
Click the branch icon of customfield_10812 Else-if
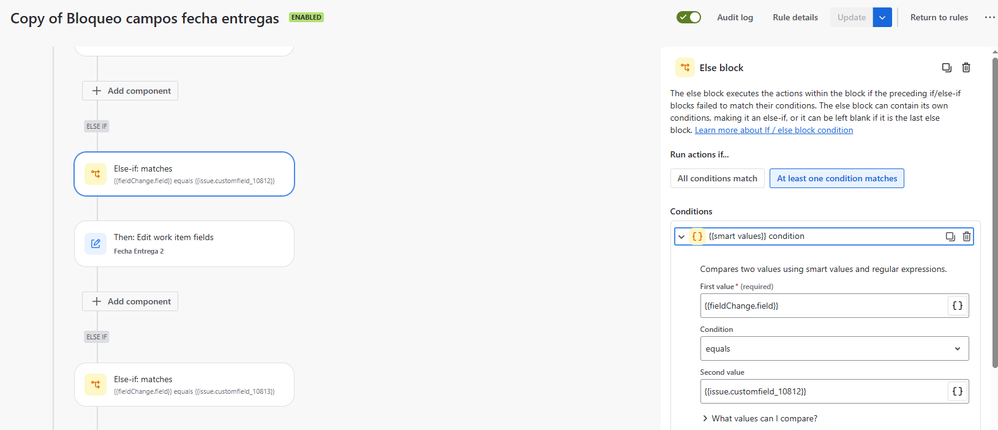95,174
